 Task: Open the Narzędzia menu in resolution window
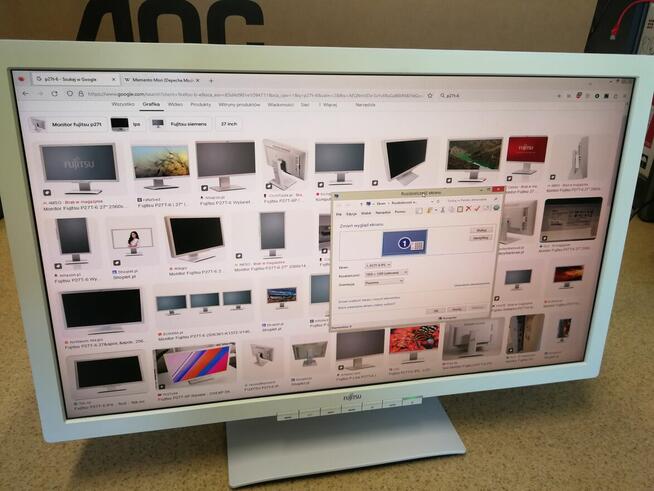[383, 212]
